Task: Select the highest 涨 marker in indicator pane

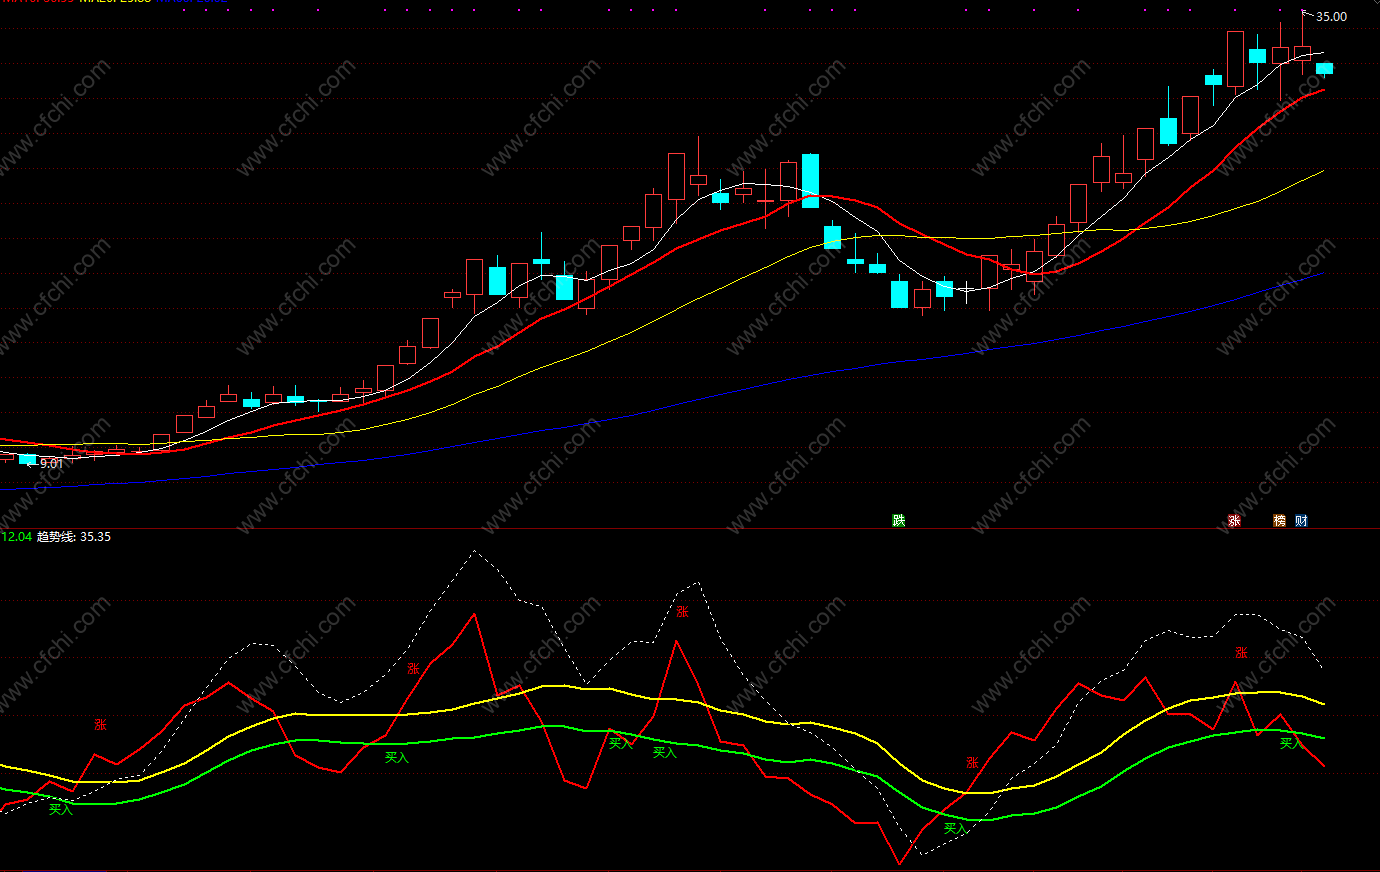Action: click(682, 612)
